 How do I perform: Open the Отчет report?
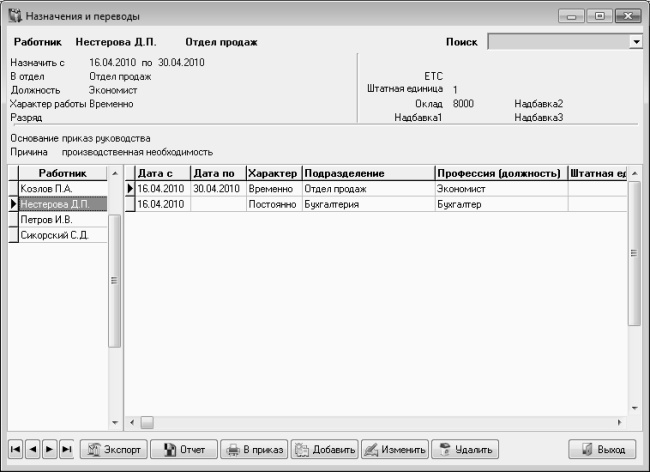(x=183, y=449)
